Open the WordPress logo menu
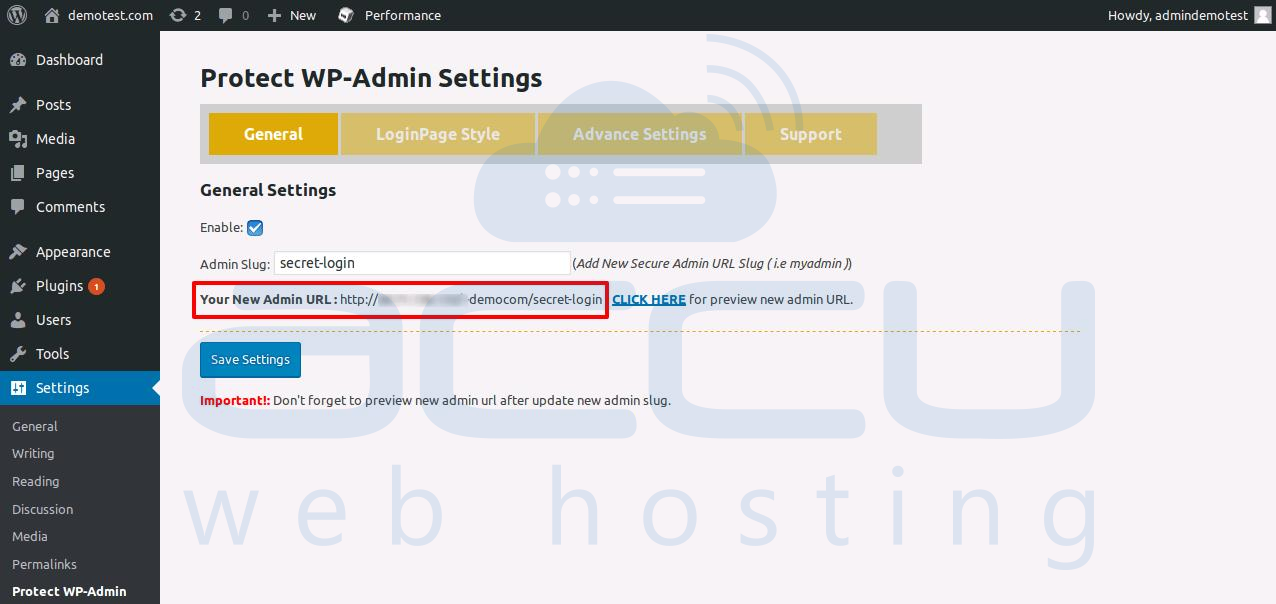 (x=17, y=15)
